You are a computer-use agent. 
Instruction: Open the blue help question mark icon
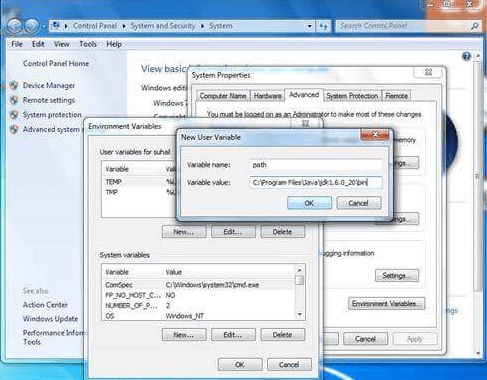[x=466, y=56]
